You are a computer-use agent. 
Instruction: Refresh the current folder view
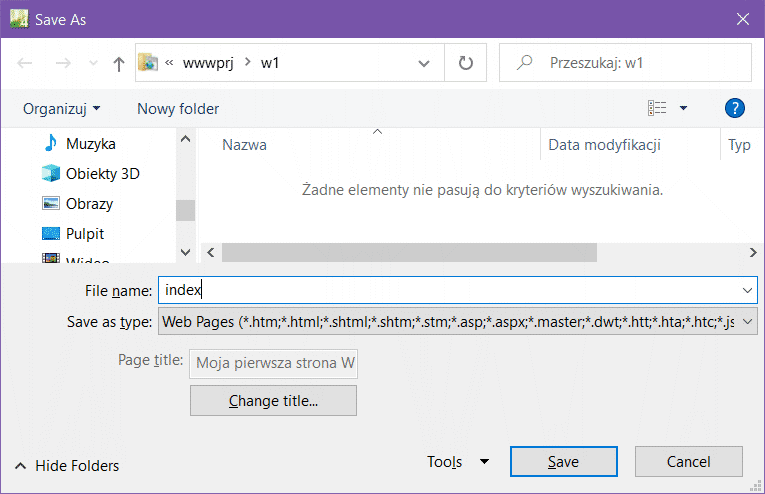(465, 63)
